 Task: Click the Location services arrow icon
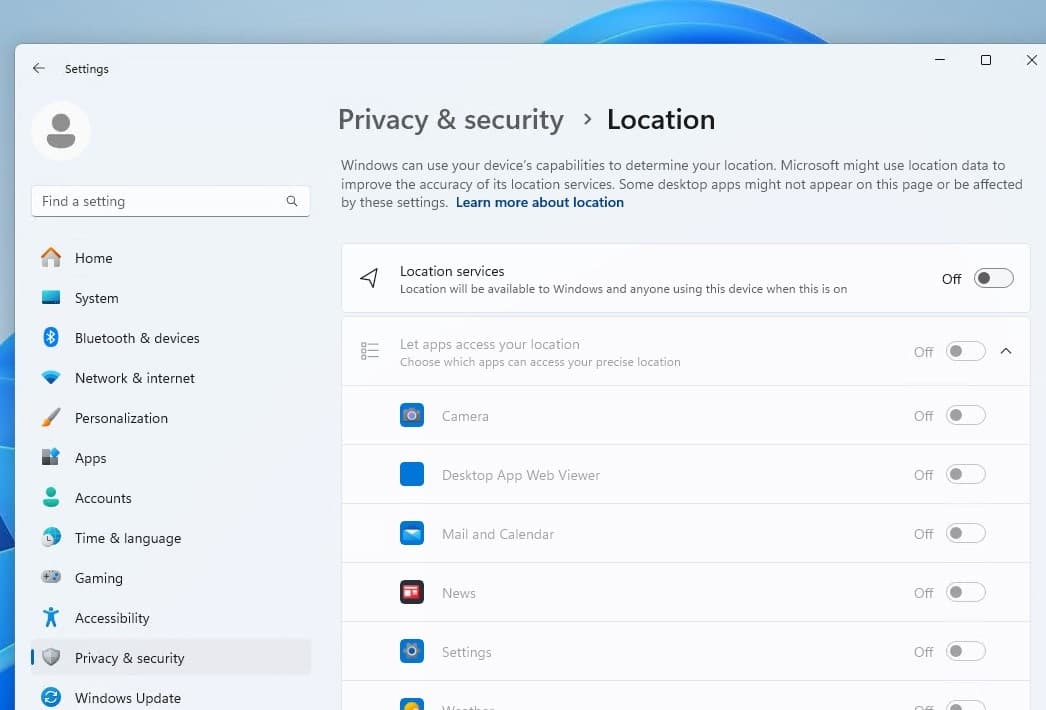(369, 279)
